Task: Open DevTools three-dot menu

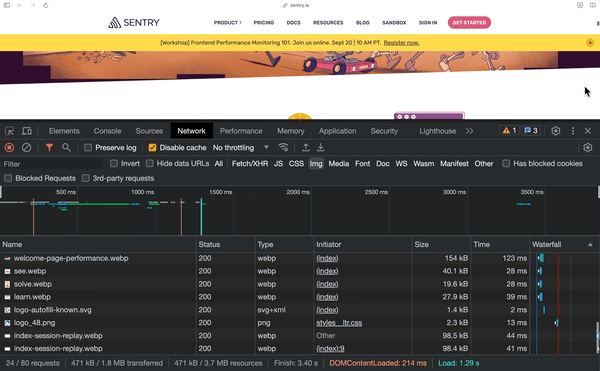Action: coord(573,131)
